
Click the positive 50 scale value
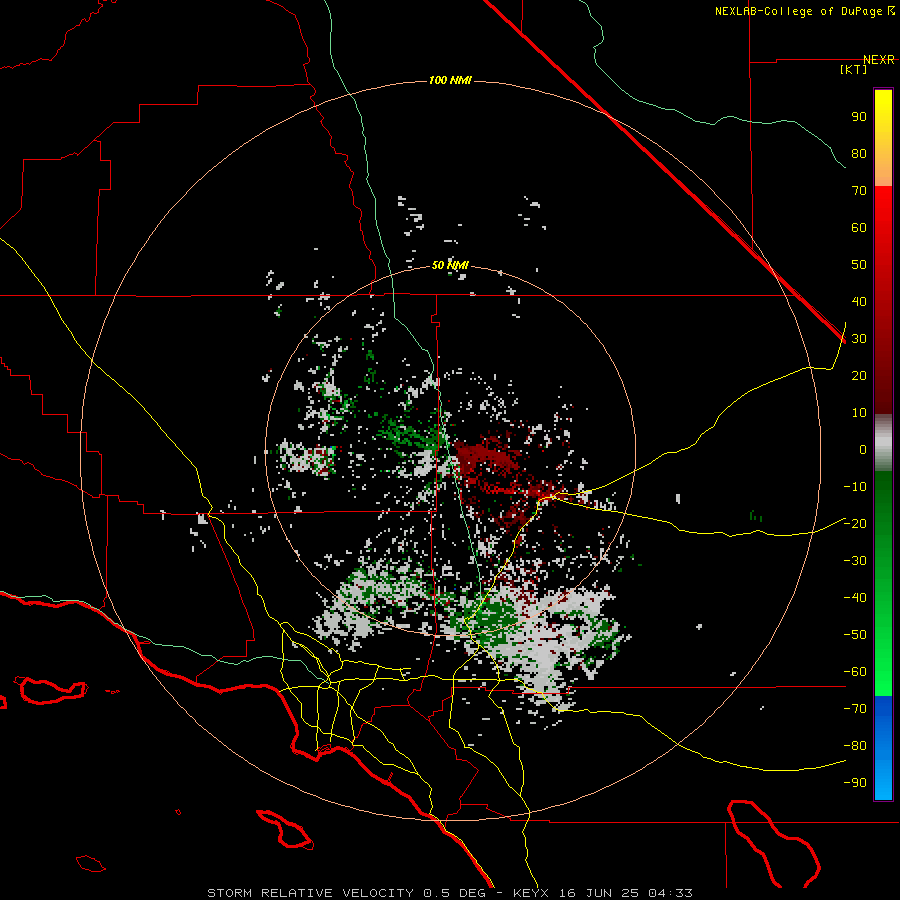pyautogui.click(x=859, y=265)
